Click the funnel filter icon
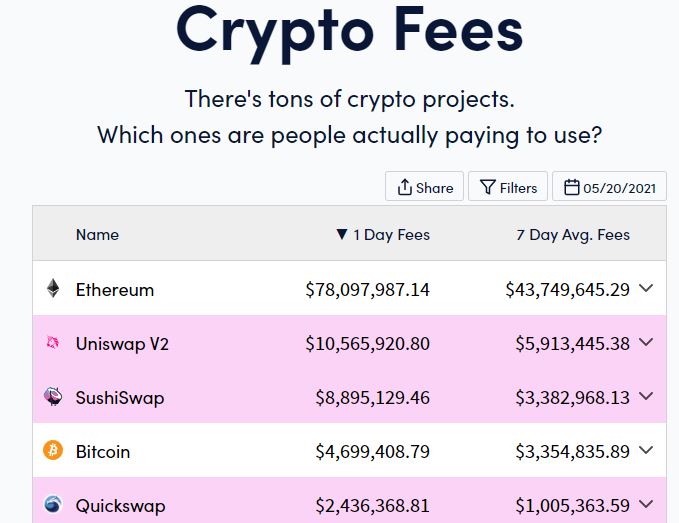The width and height of the screenshot is (679, 523). click(x=488, y=187)
